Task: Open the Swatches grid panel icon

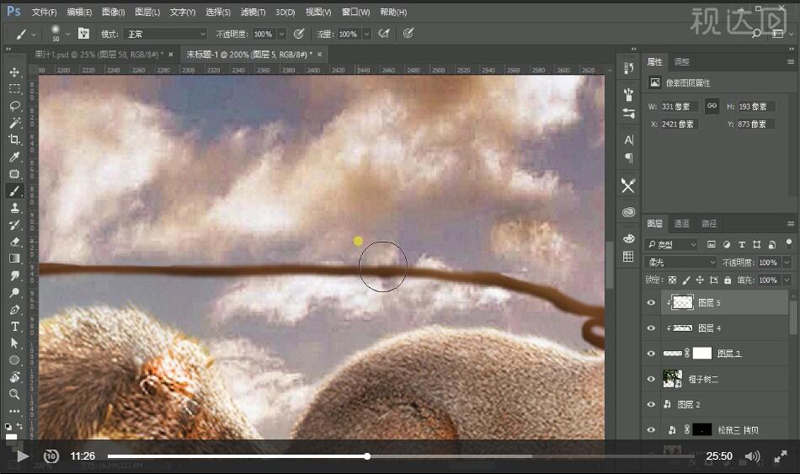Action: 629,257
